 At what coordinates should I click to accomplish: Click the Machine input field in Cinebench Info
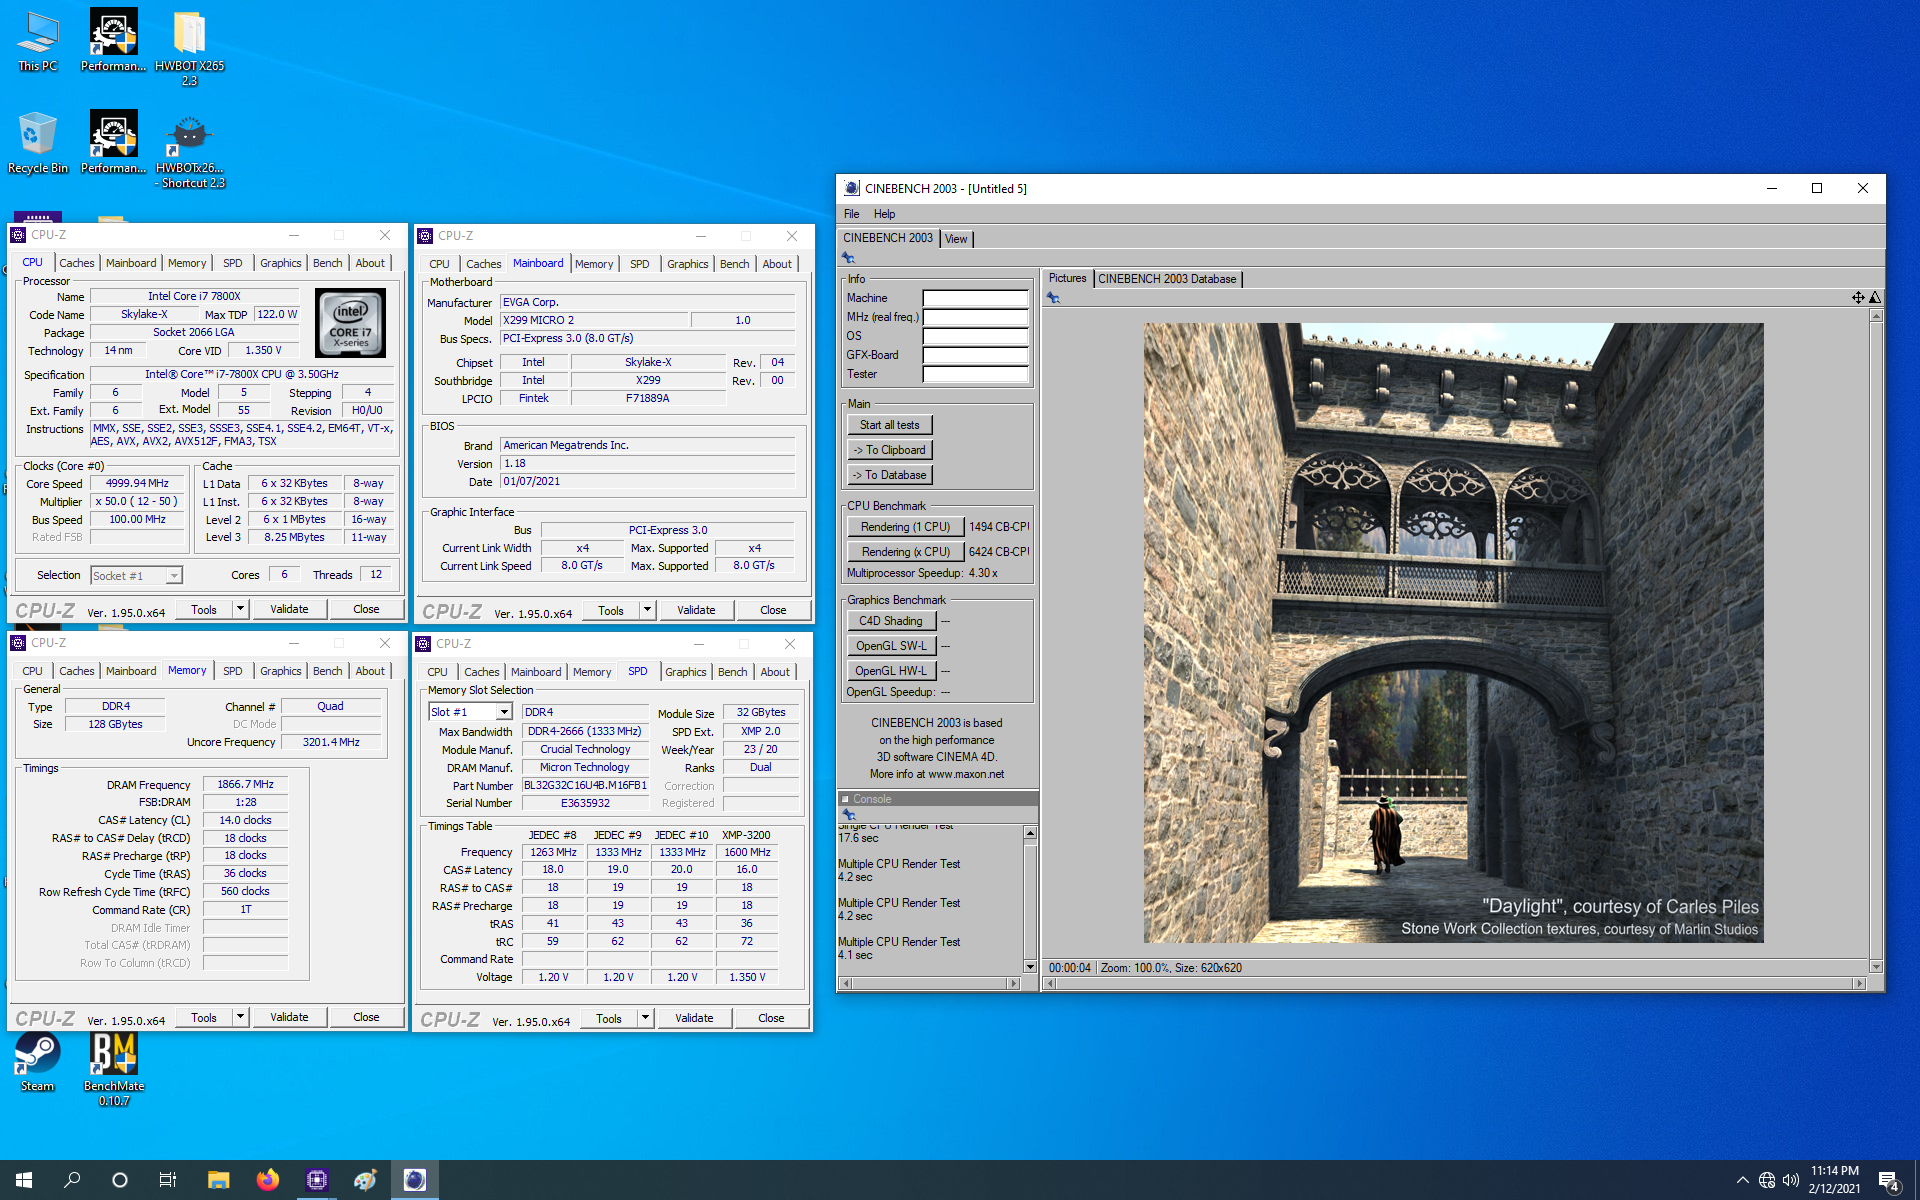(x=975, y=298)
